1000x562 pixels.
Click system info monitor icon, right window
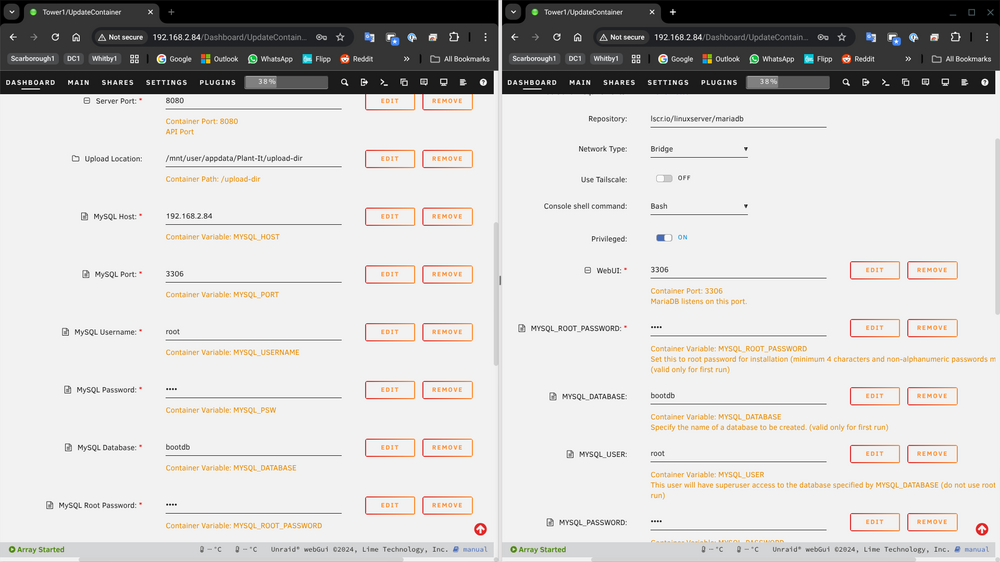click(x=945, y=82)
